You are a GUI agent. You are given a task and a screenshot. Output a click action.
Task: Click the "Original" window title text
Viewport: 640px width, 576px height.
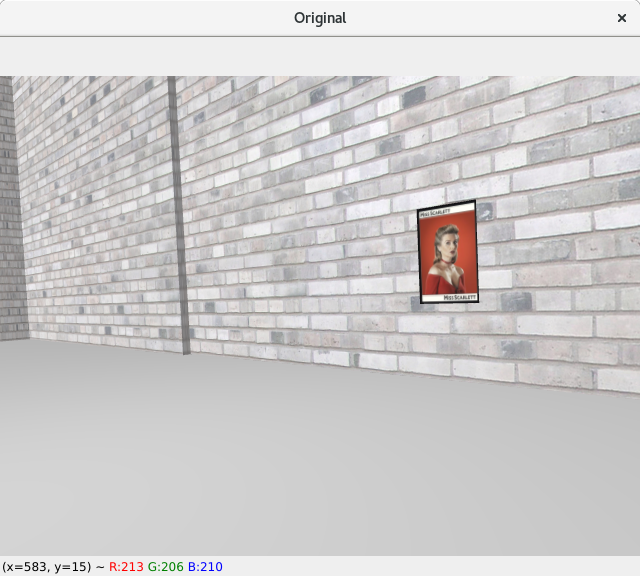320,18
